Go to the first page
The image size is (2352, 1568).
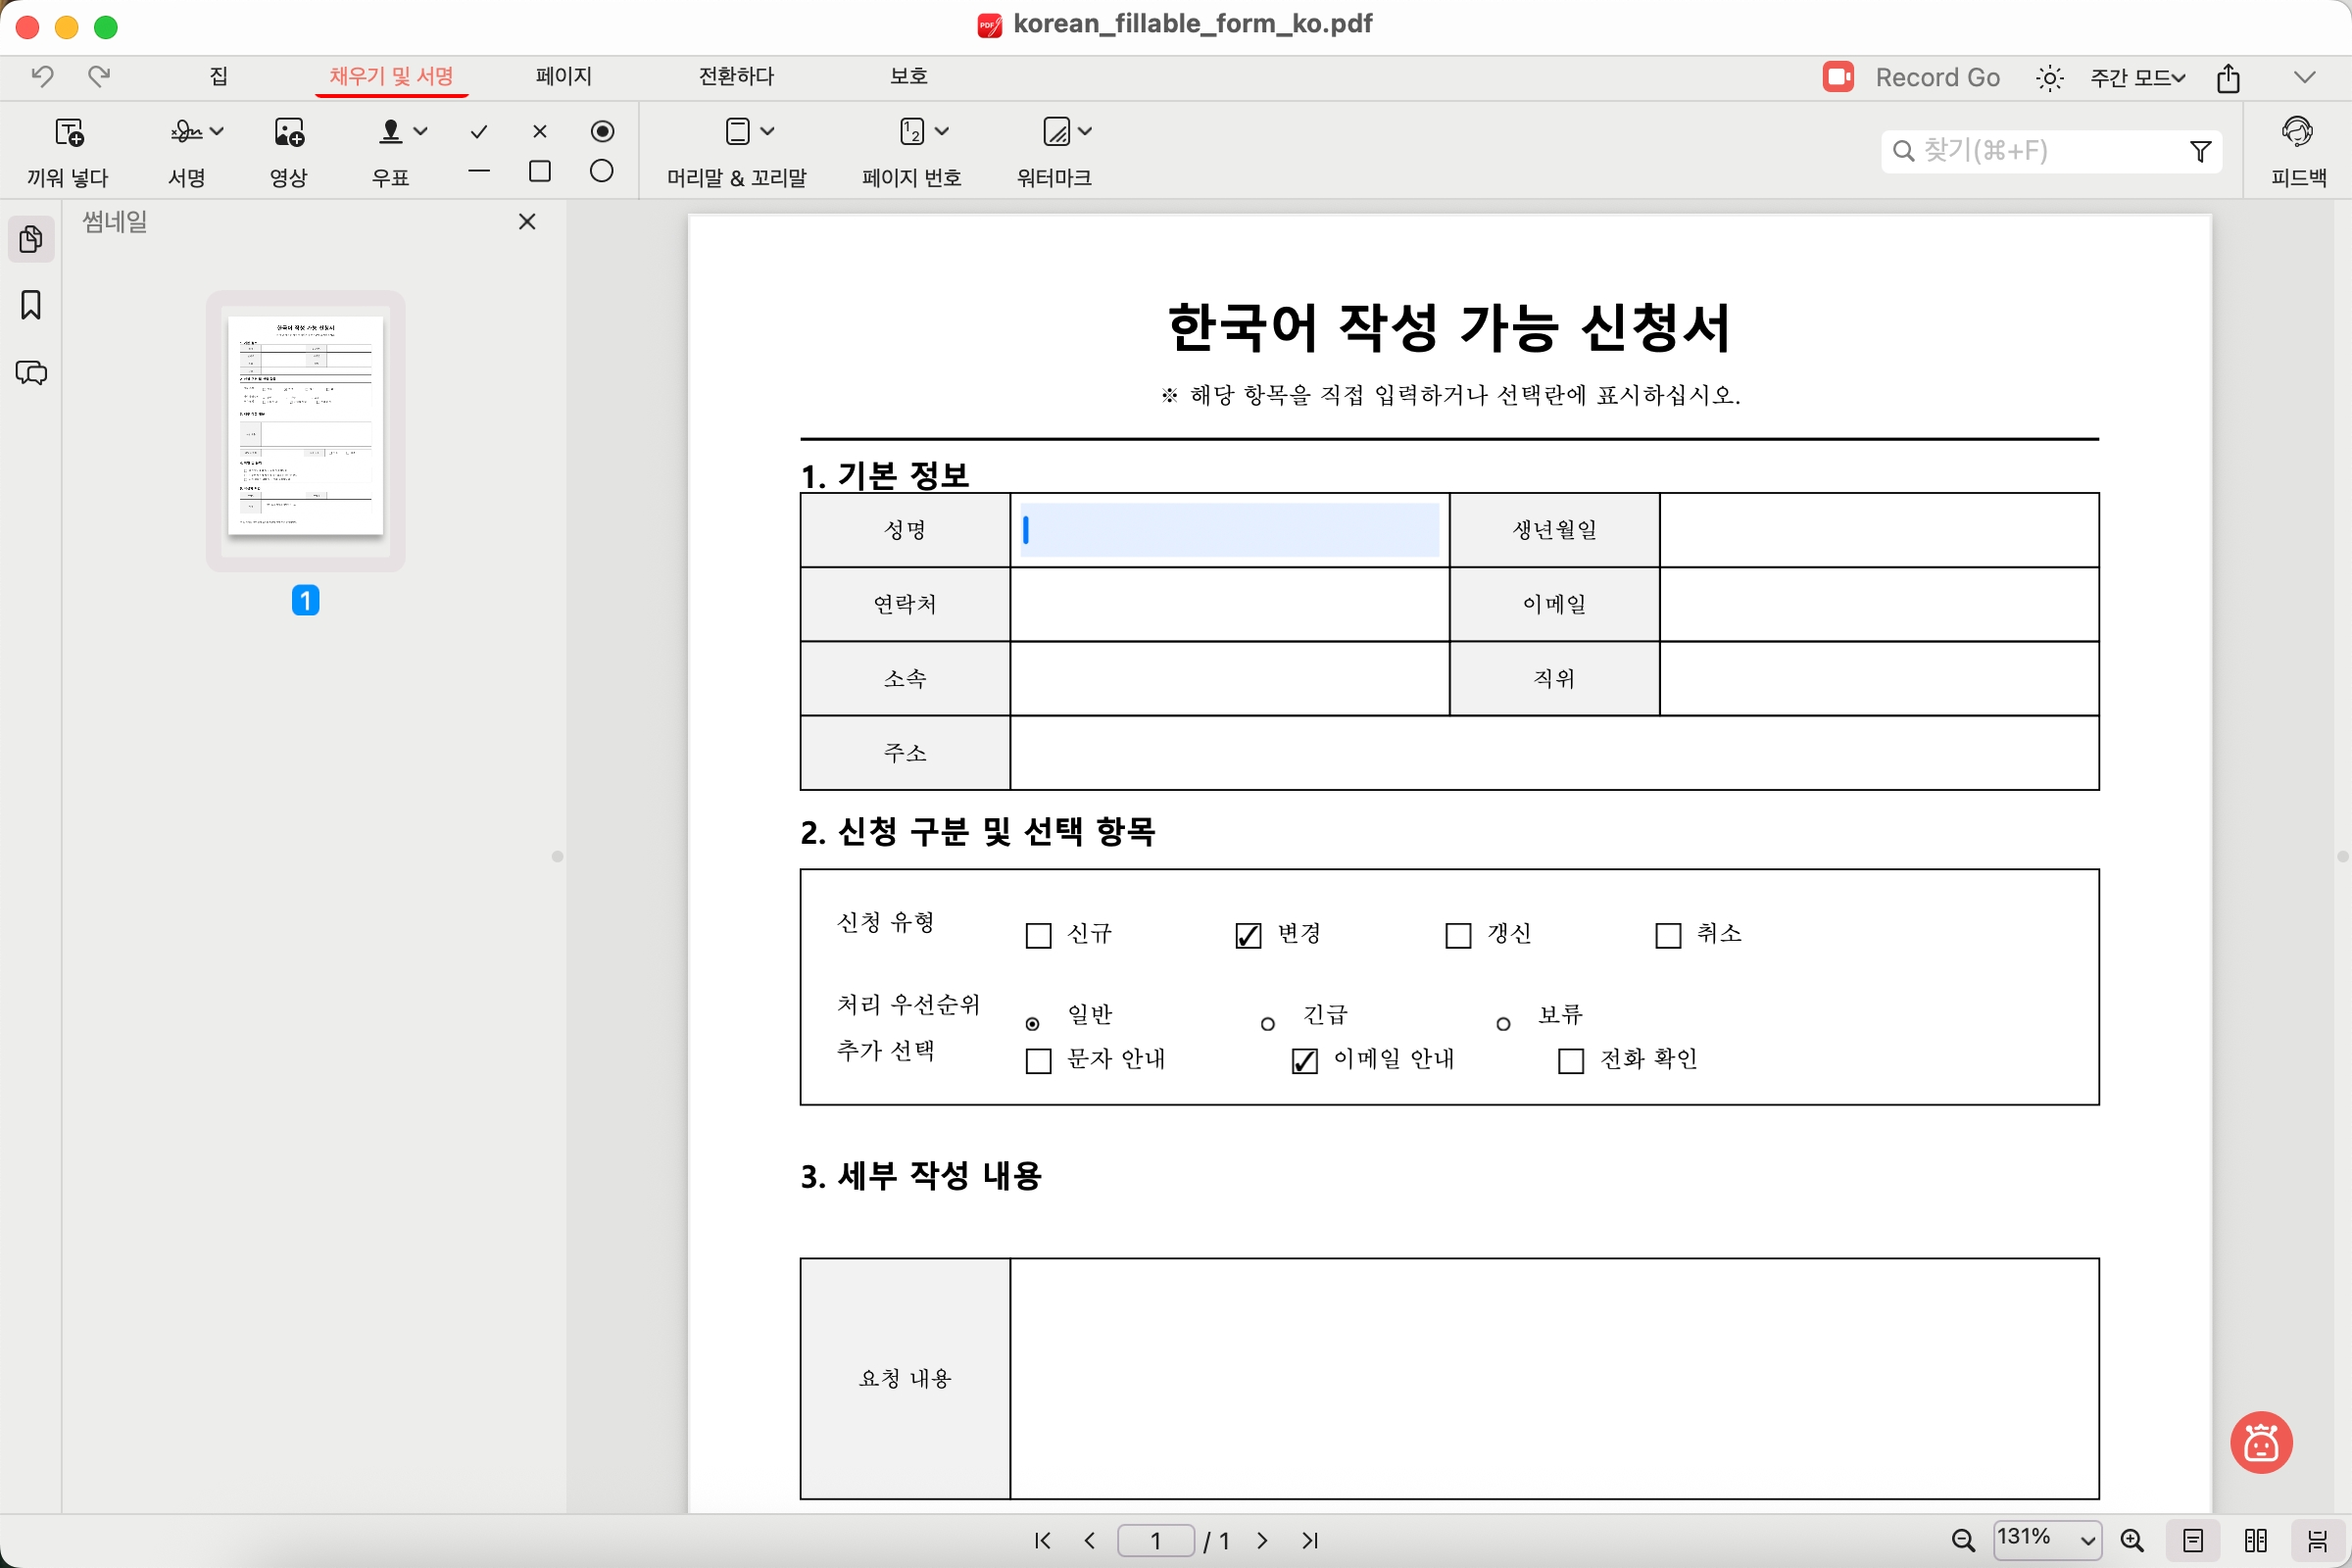[1043, 1541]
